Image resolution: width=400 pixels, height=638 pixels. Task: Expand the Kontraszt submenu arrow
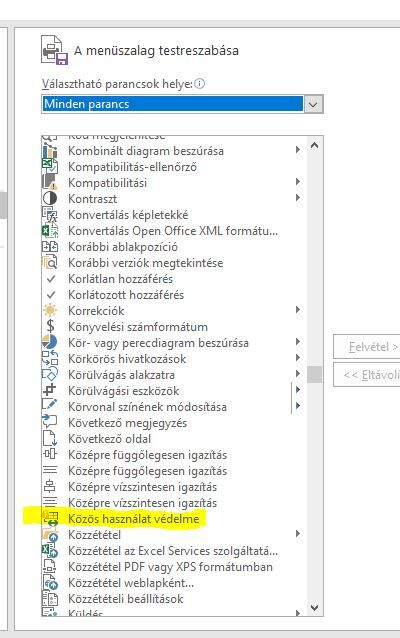click(298, 198)
